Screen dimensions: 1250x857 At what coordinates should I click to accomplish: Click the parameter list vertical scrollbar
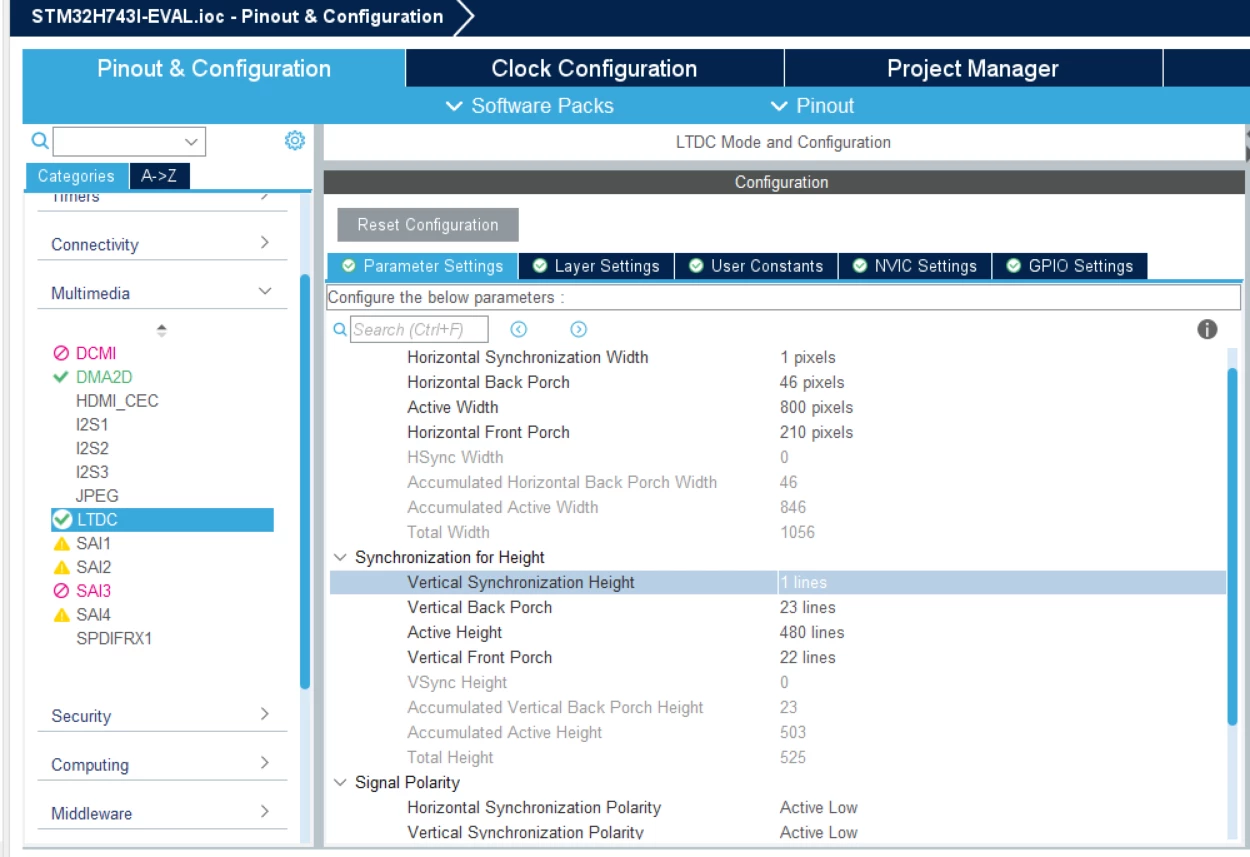(x=1233, y=545)
